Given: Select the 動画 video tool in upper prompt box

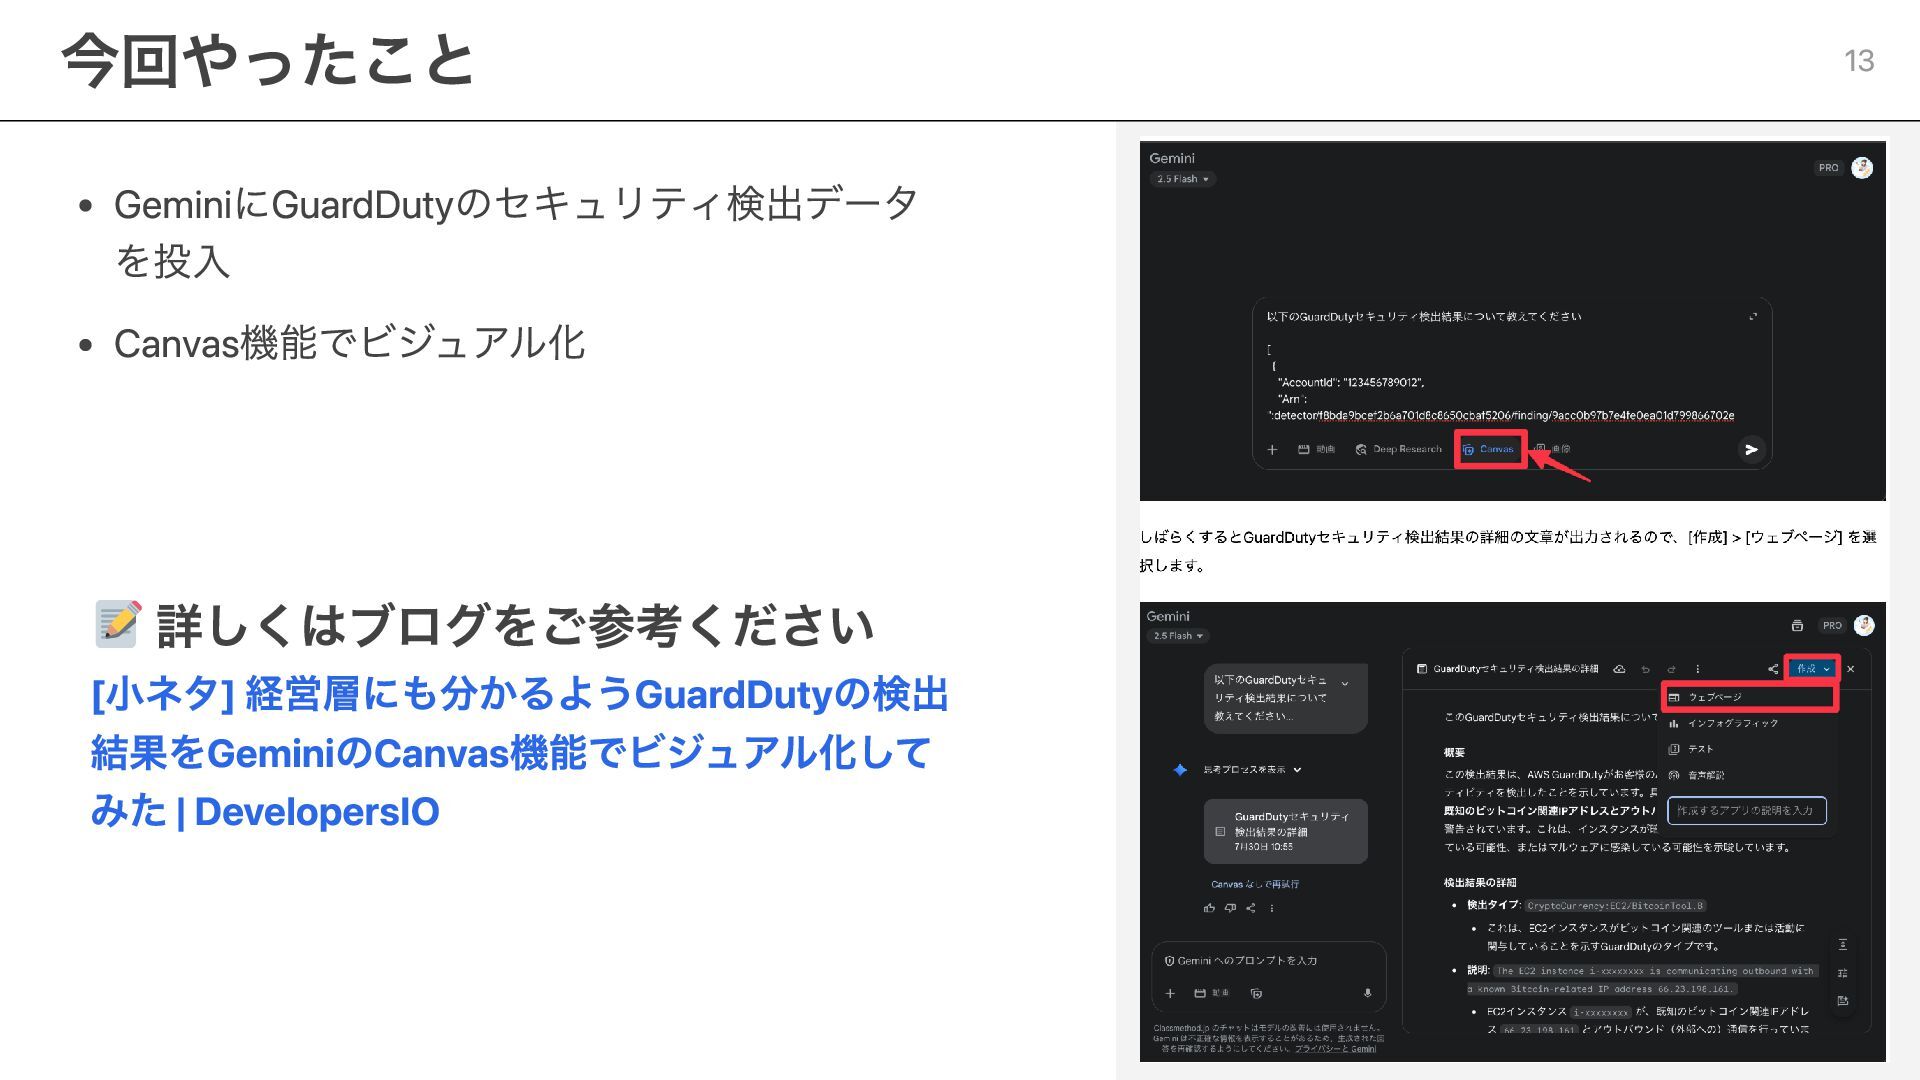Looking at the screenshot, I should coord(1316,450).
